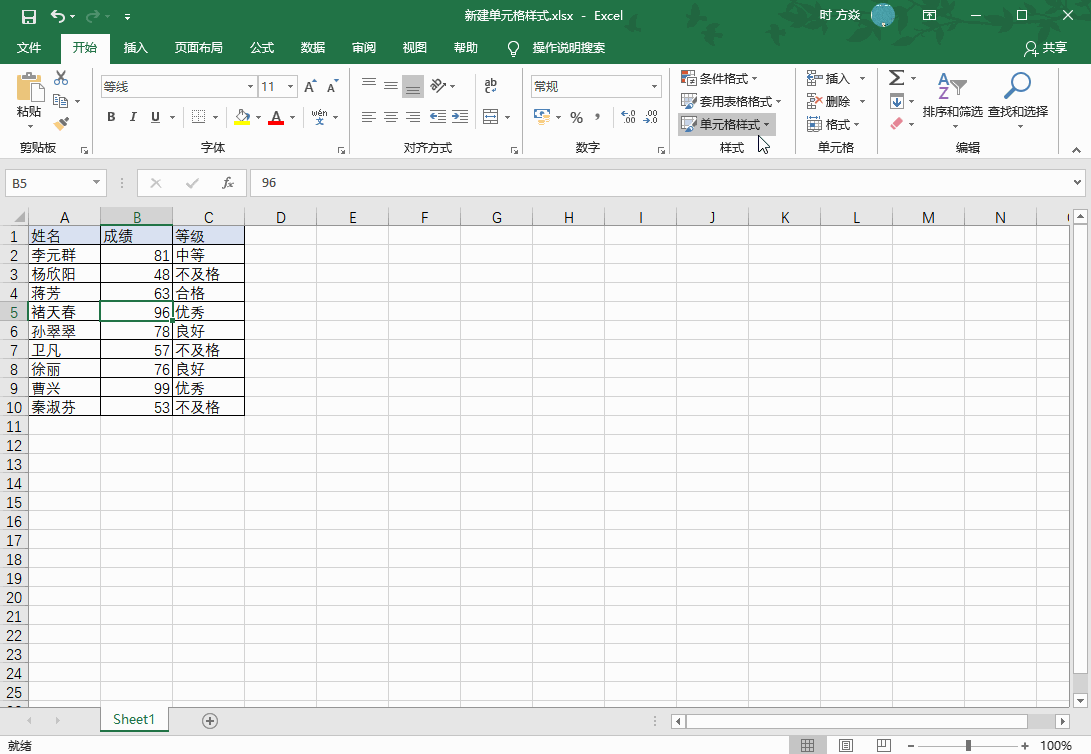
Task: Toggle align text right
Action: point(413,117)
